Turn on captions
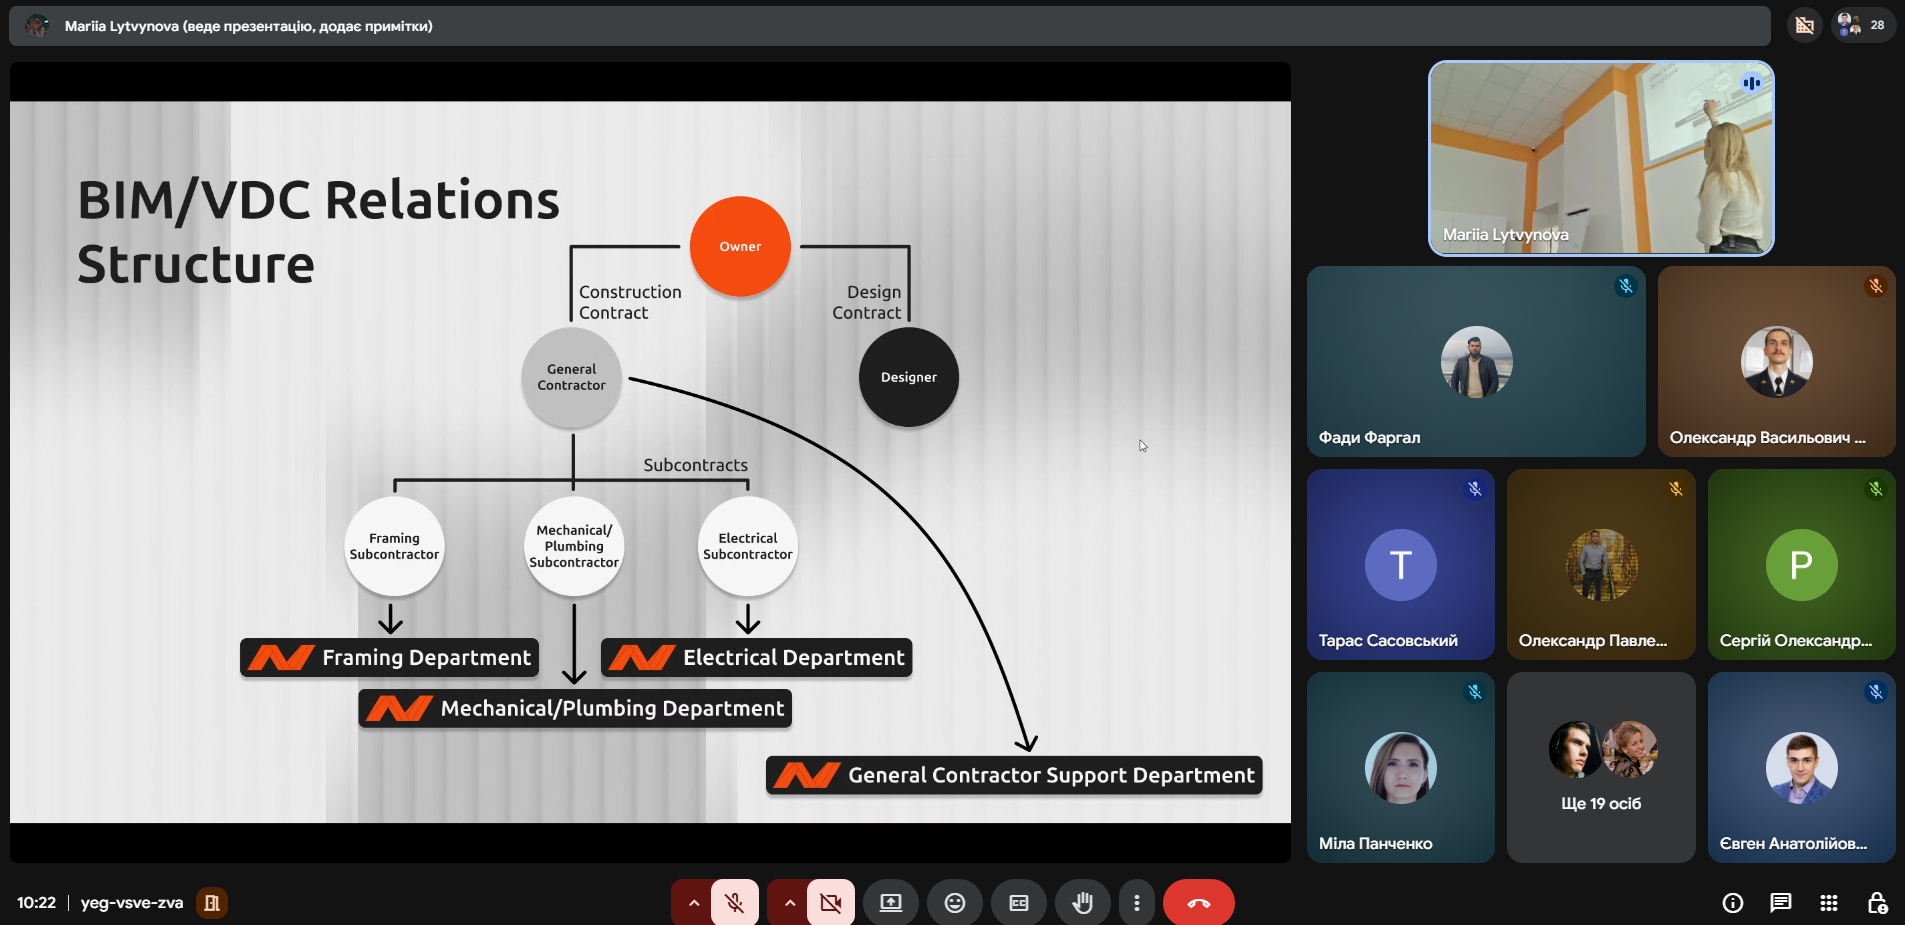The width and height of the screenshot is (1905, 925). click(x=1019, y=903)
